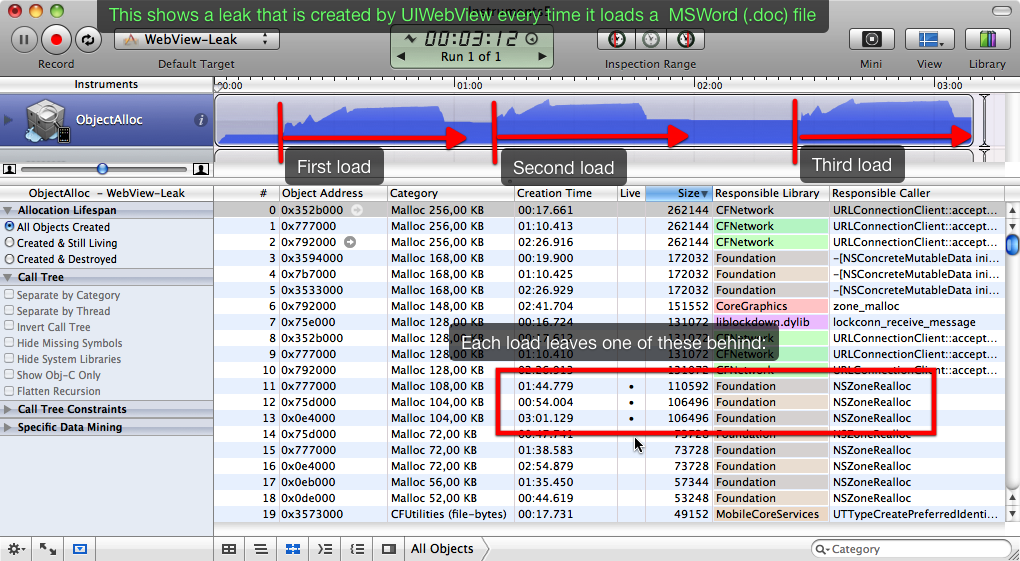
Task: Adjust the track scale slider knob
Action: pos(102,169)
